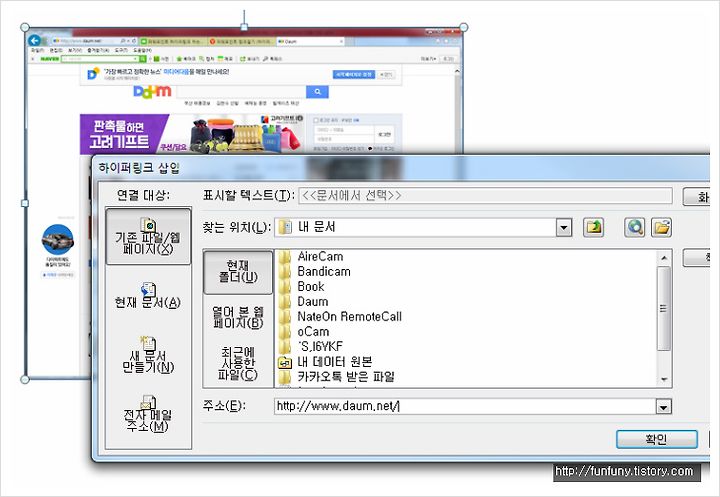Viewport: 720px width, 497px height.
Task: Select the 내 데이터 원본 folder
Action: (334, 361)
